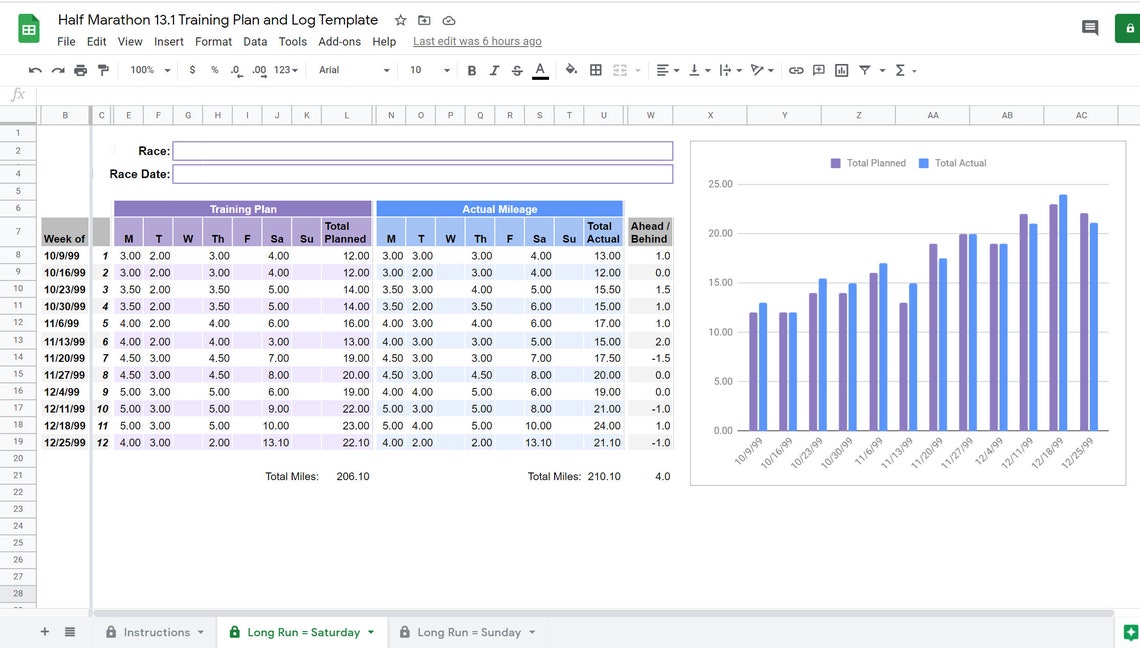Toggle italic formatting
This screenshot has width=1140, height=648.
492,70
